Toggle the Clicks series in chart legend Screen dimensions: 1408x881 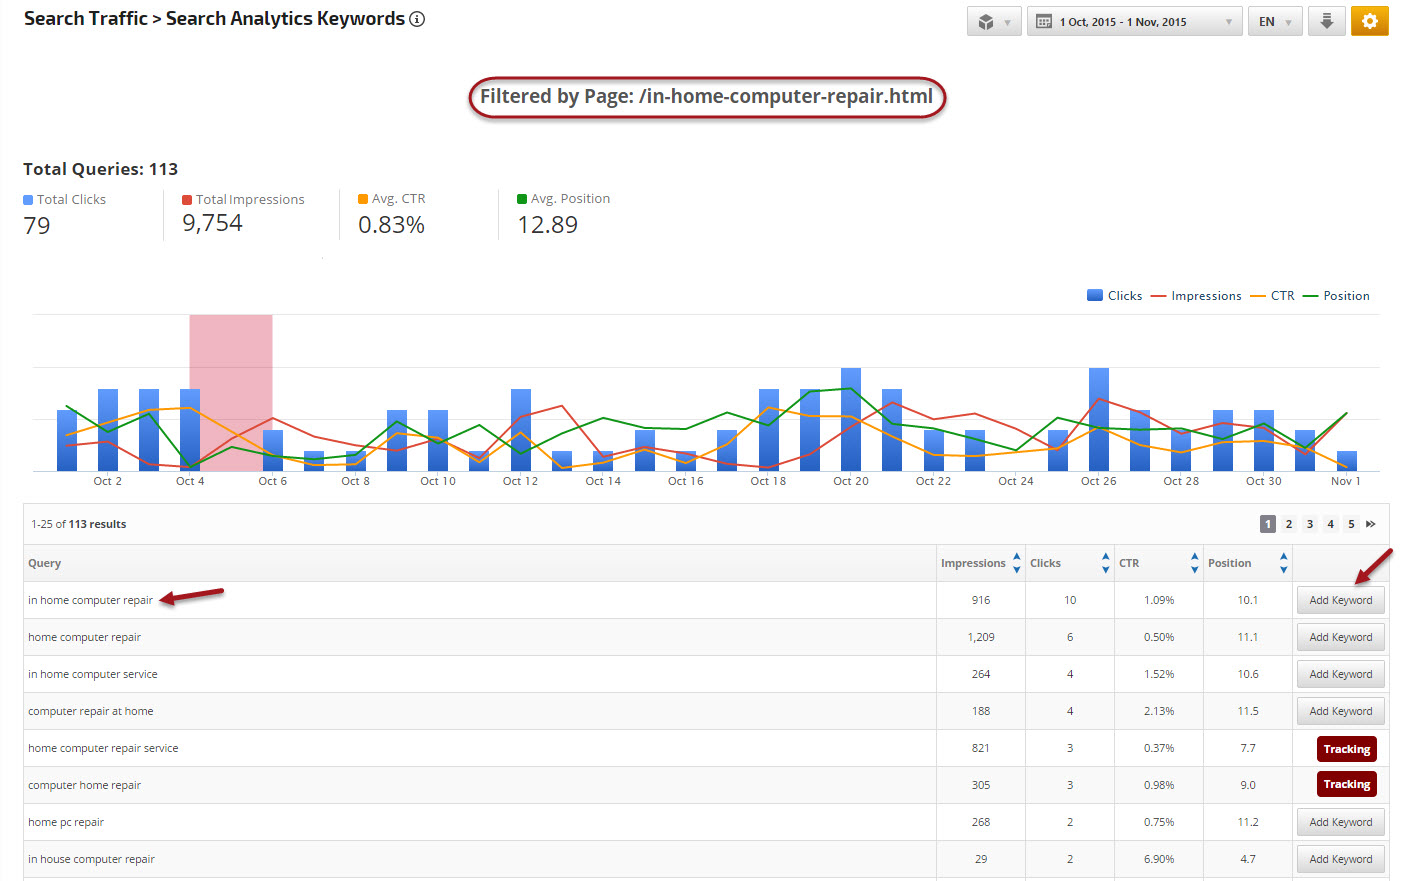click(x=1114, y=296)
